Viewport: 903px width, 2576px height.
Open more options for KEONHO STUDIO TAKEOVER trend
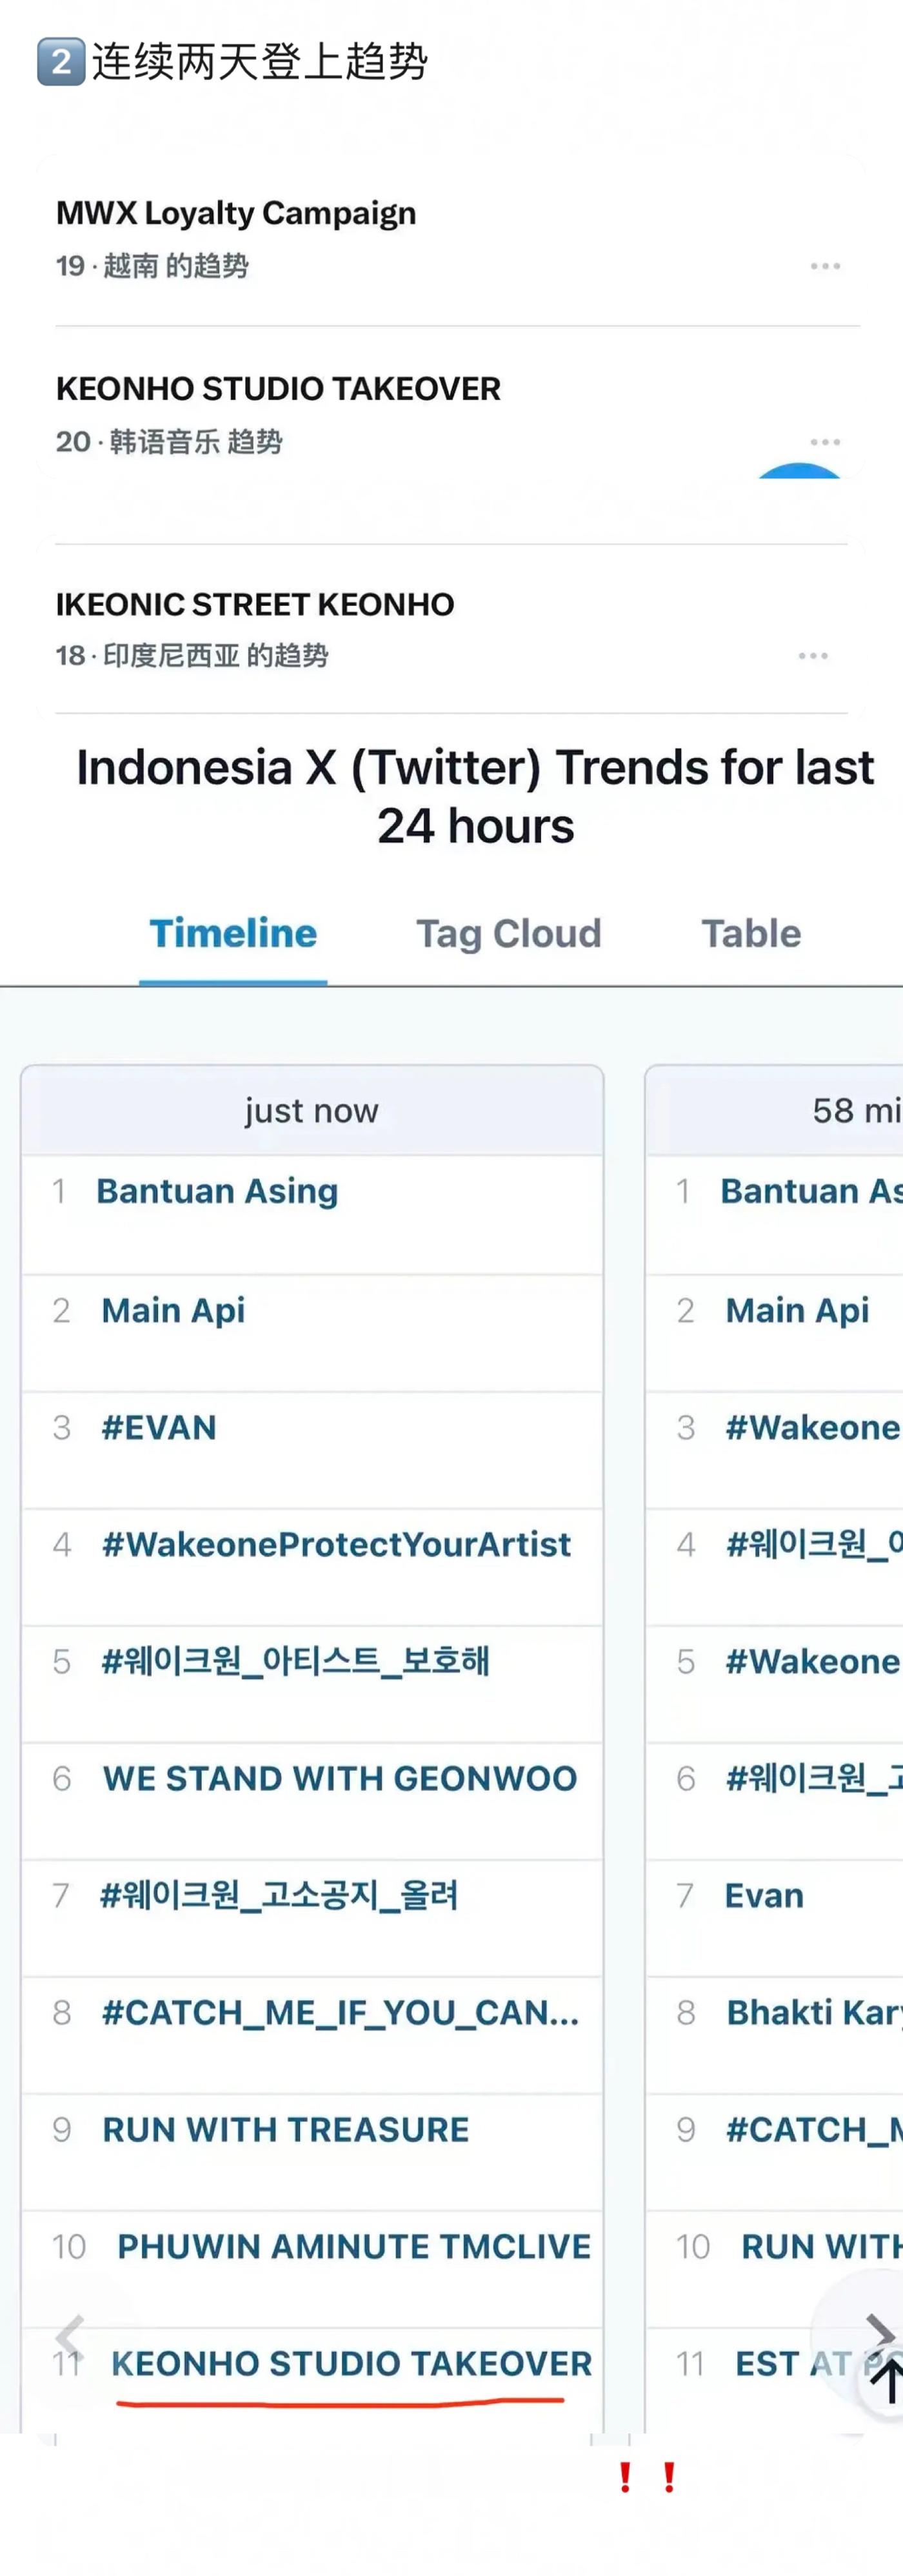pyautogui.click(x=824, y=441)
